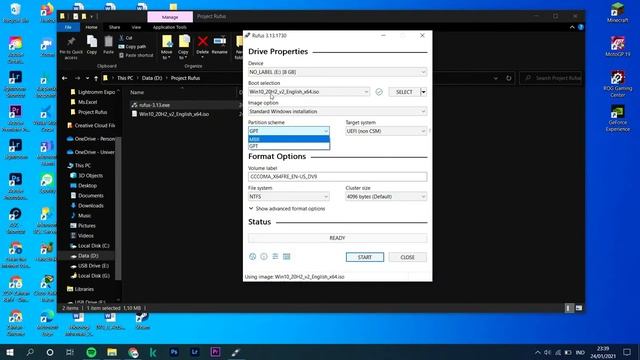
Task: Click the Manage contextual tab
Action: (170, 17)
